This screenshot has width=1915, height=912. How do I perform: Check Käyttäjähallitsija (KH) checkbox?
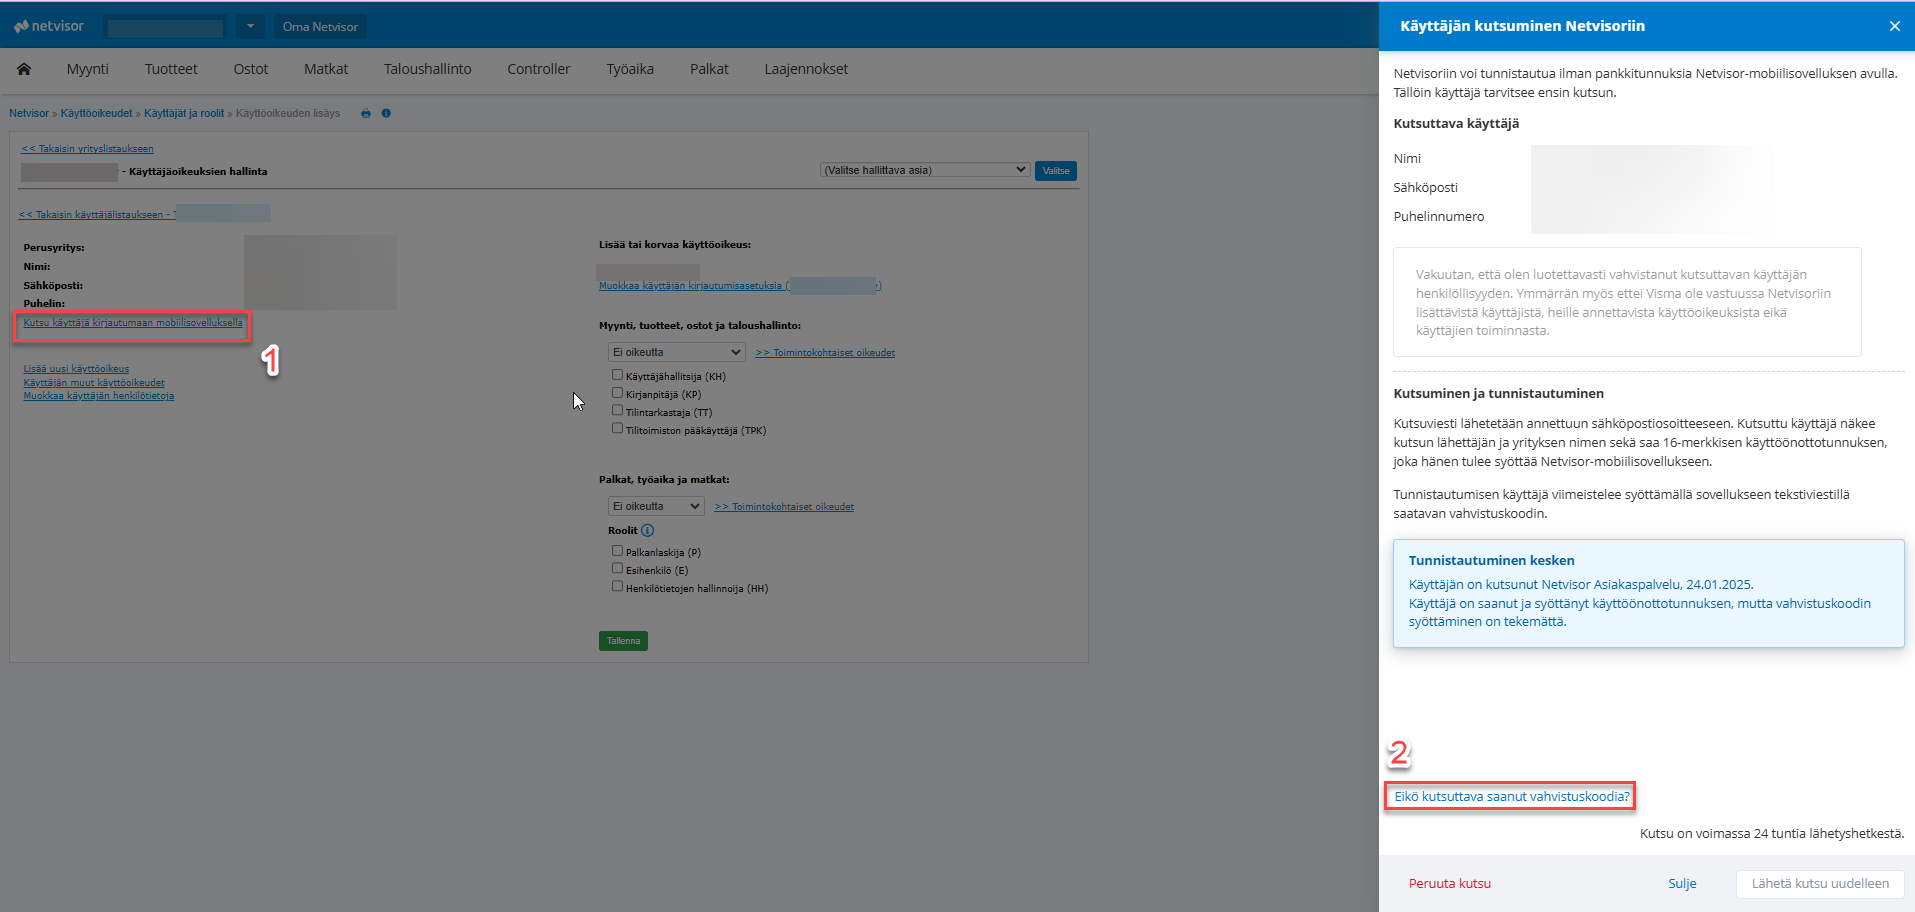point(617,375)
